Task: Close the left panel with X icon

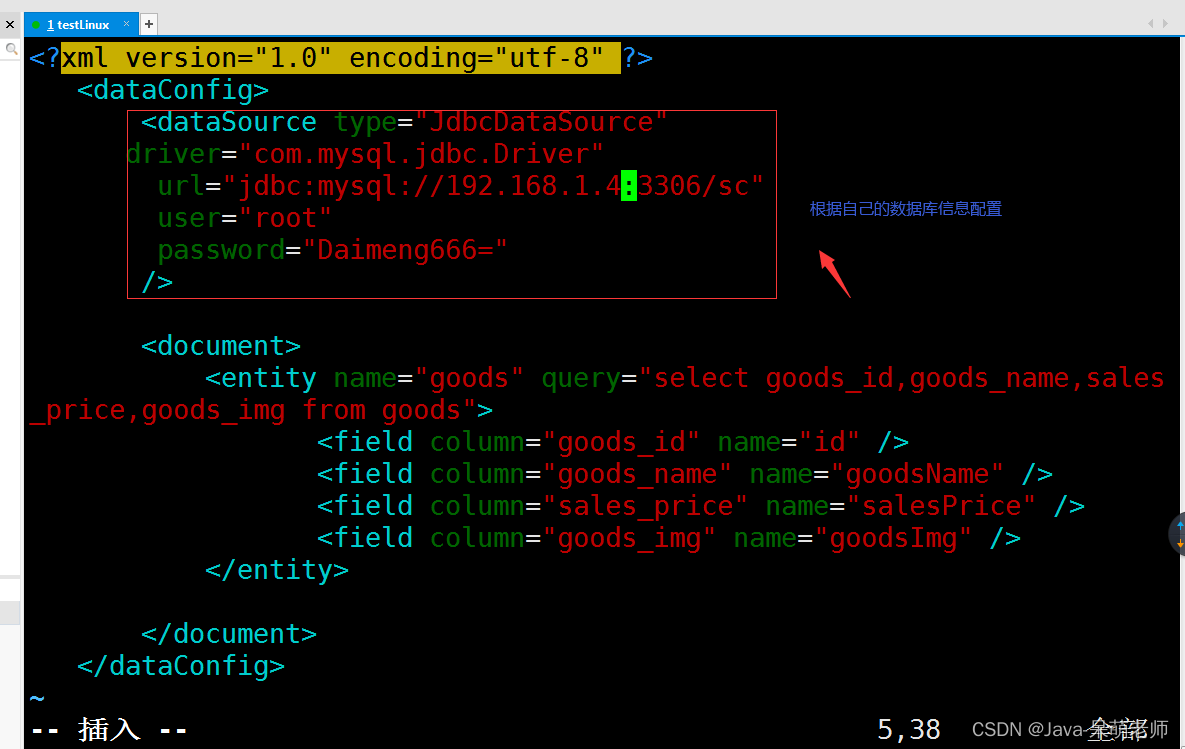Action: pyautogui.click(x=10, y=24)
